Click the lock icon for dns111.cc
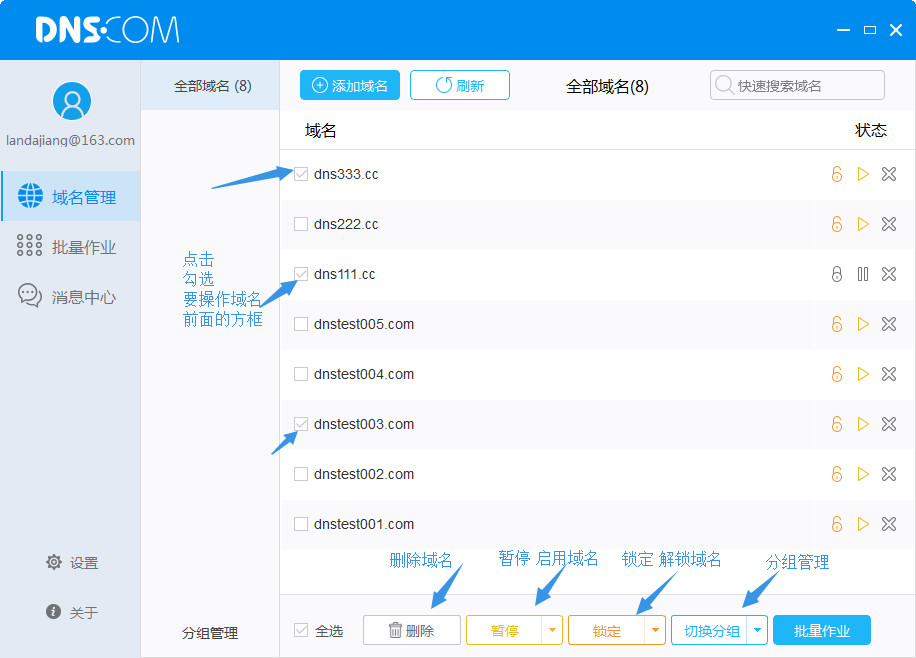The height and width of the screenshot is (658, 916). [x=837, y=274]
